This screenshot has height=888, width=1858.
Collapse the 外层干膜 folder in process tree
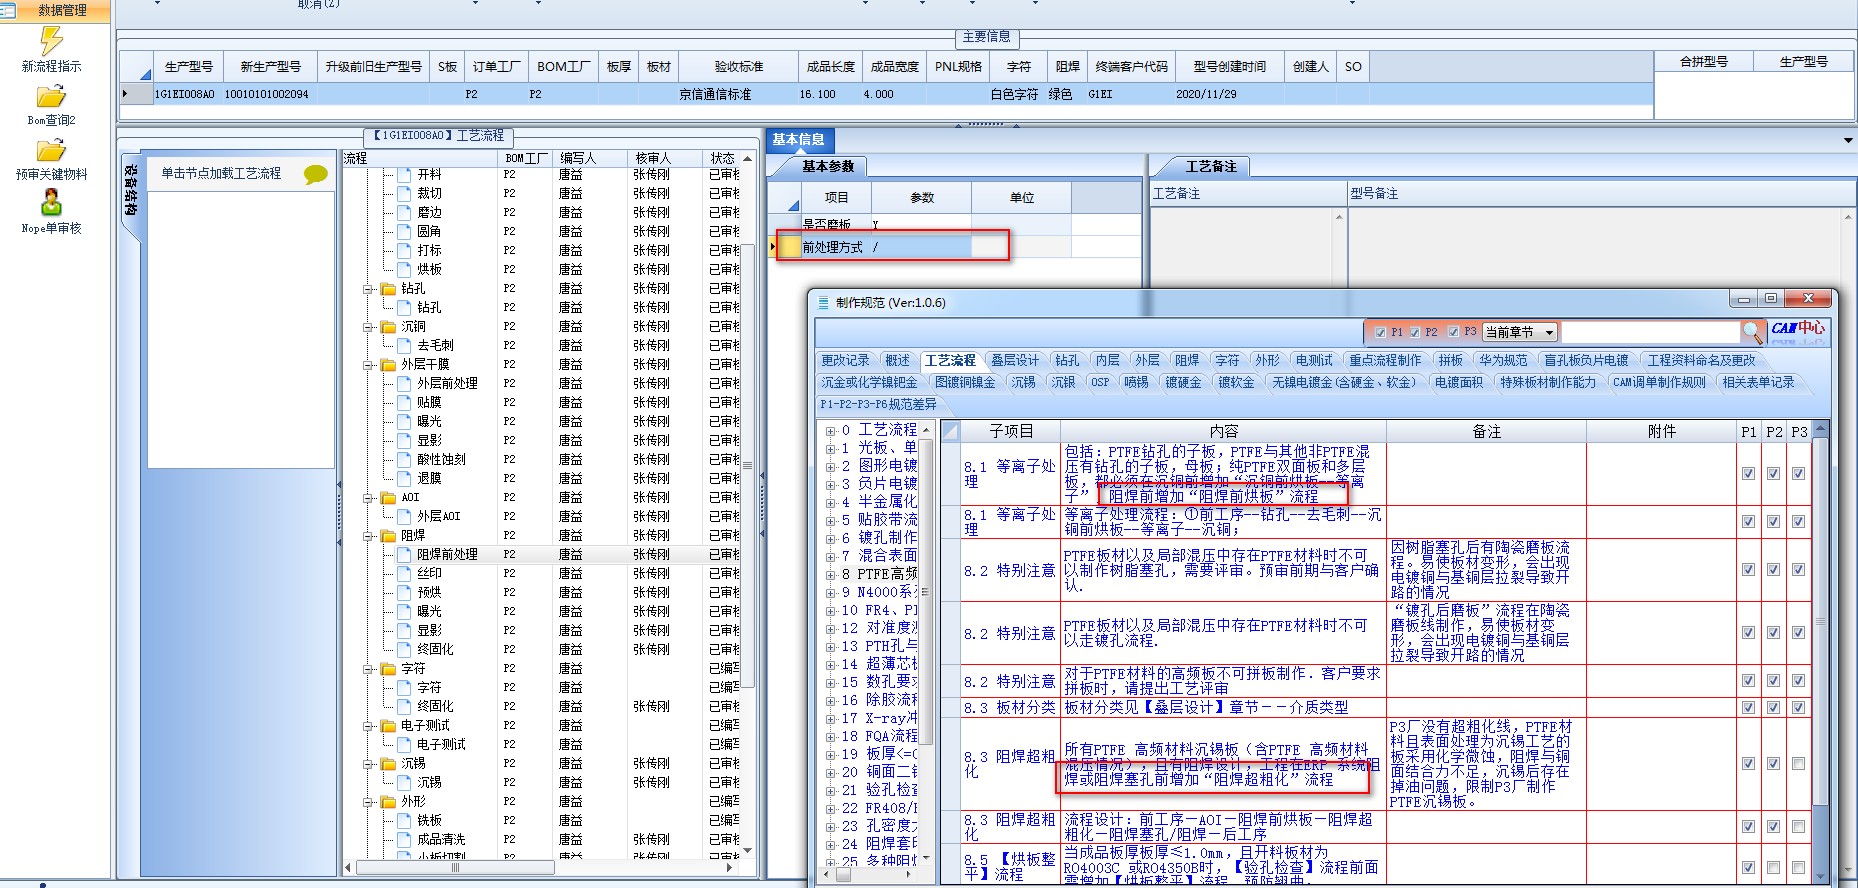(x=368, y=365)
